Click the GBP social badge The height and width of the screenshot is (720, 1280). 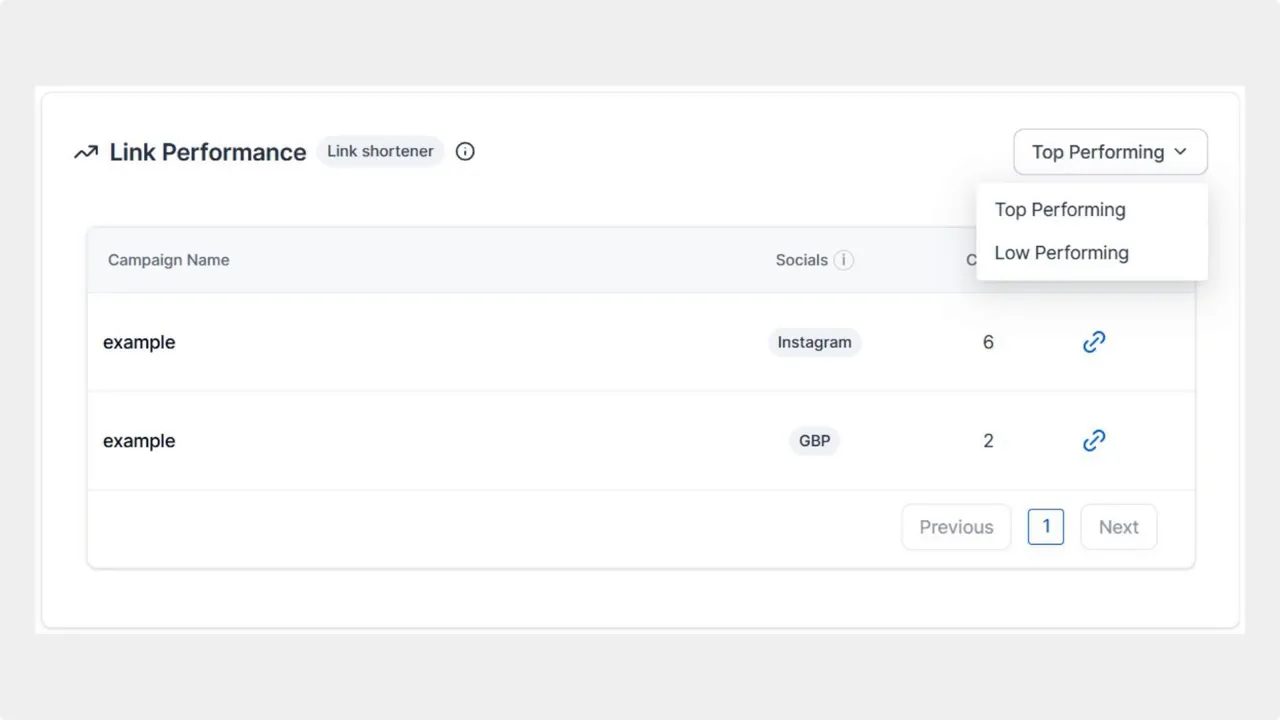pyautogui.click(x=814, y=440)
